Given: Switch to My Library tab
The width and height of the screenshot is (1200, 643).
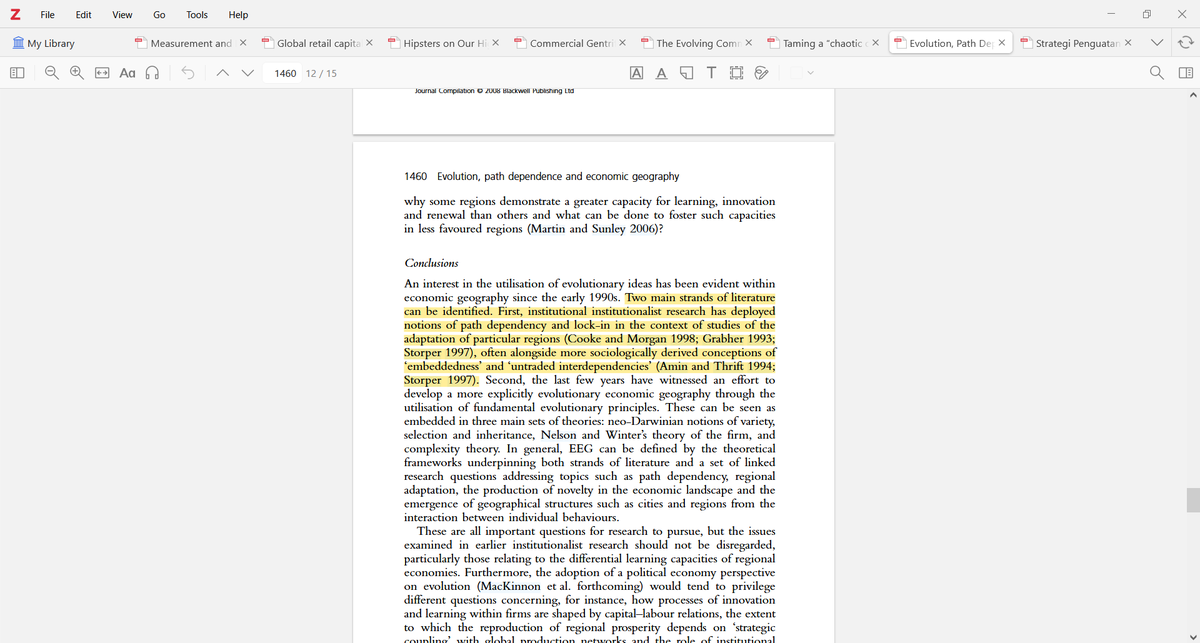Looking at the screenshot, I should (44, 43).
